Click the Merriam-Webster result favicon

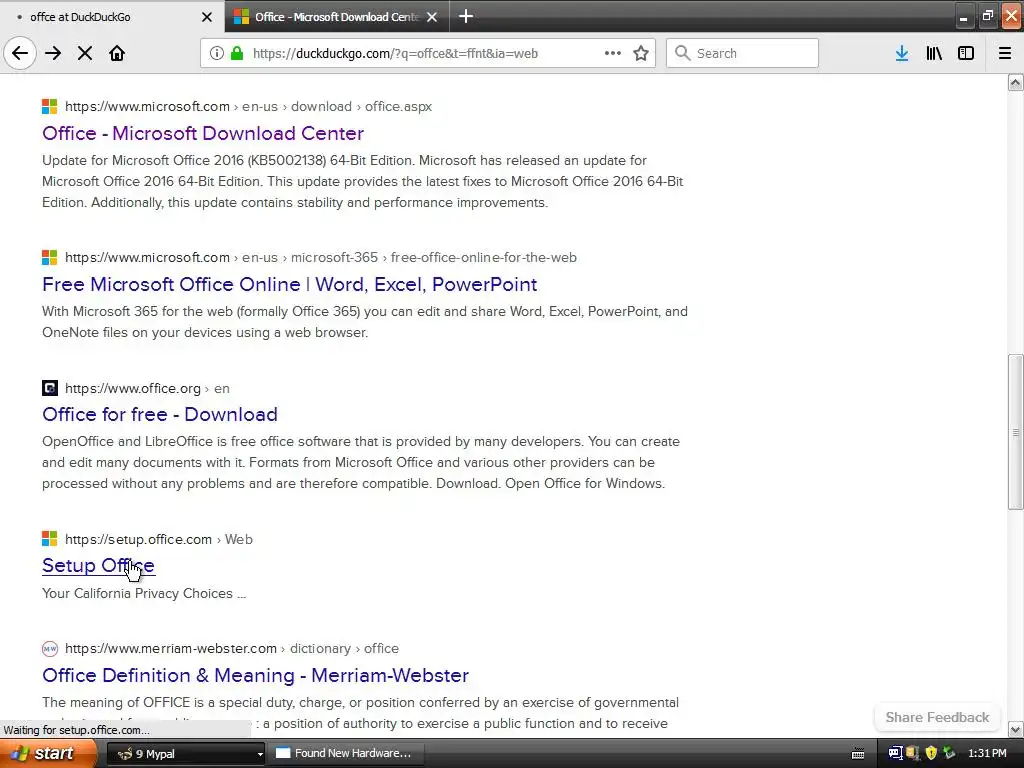pos(50,648)
